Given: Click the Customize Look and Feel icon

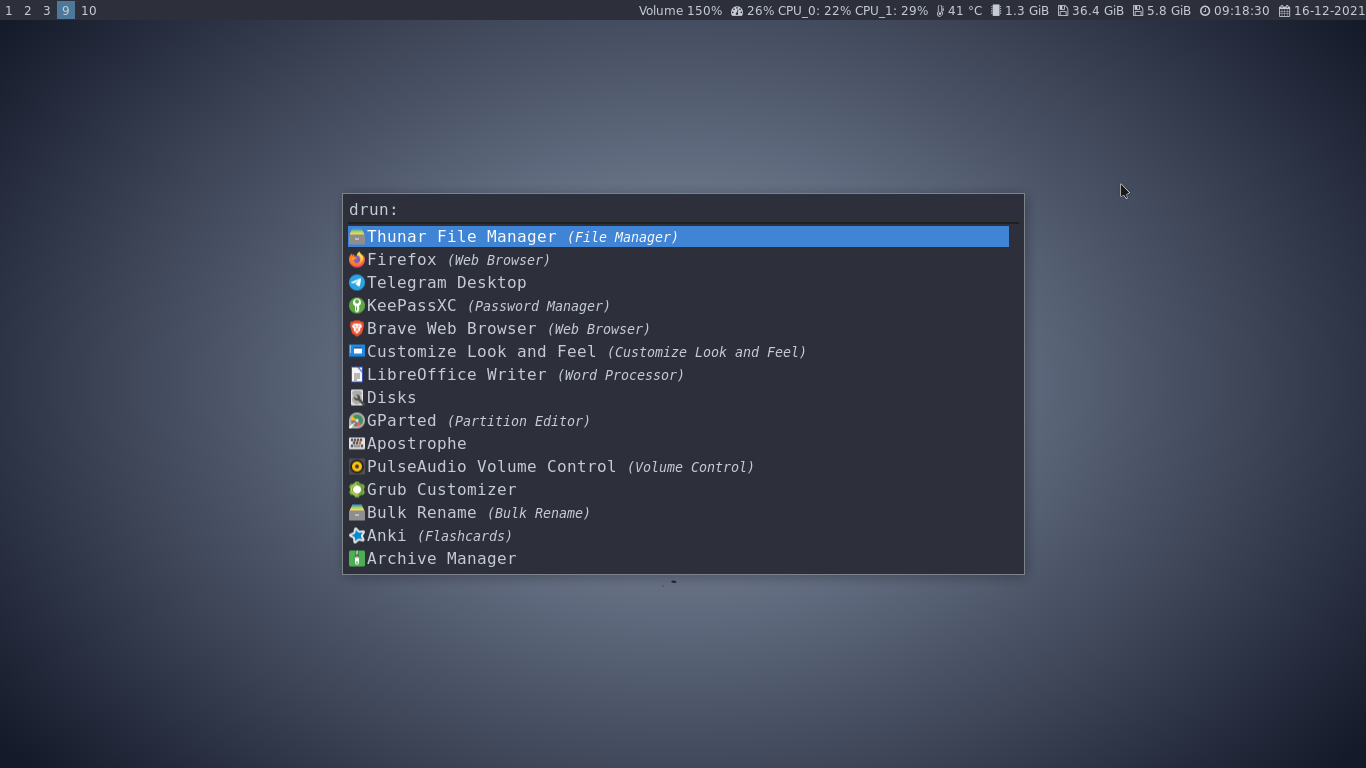Looking at the screenshot, I should click(x=357, y=352).
